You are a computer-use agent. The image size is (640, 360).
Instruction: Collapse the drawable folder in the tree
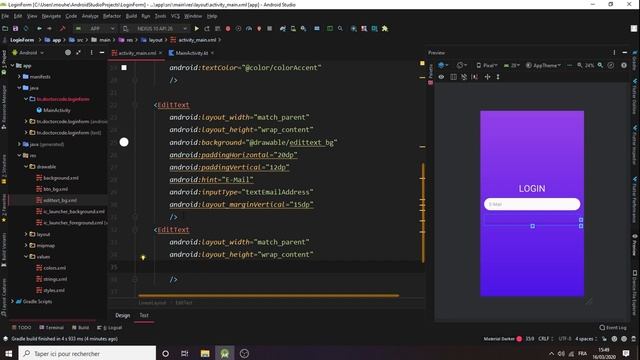click(26, 167)
